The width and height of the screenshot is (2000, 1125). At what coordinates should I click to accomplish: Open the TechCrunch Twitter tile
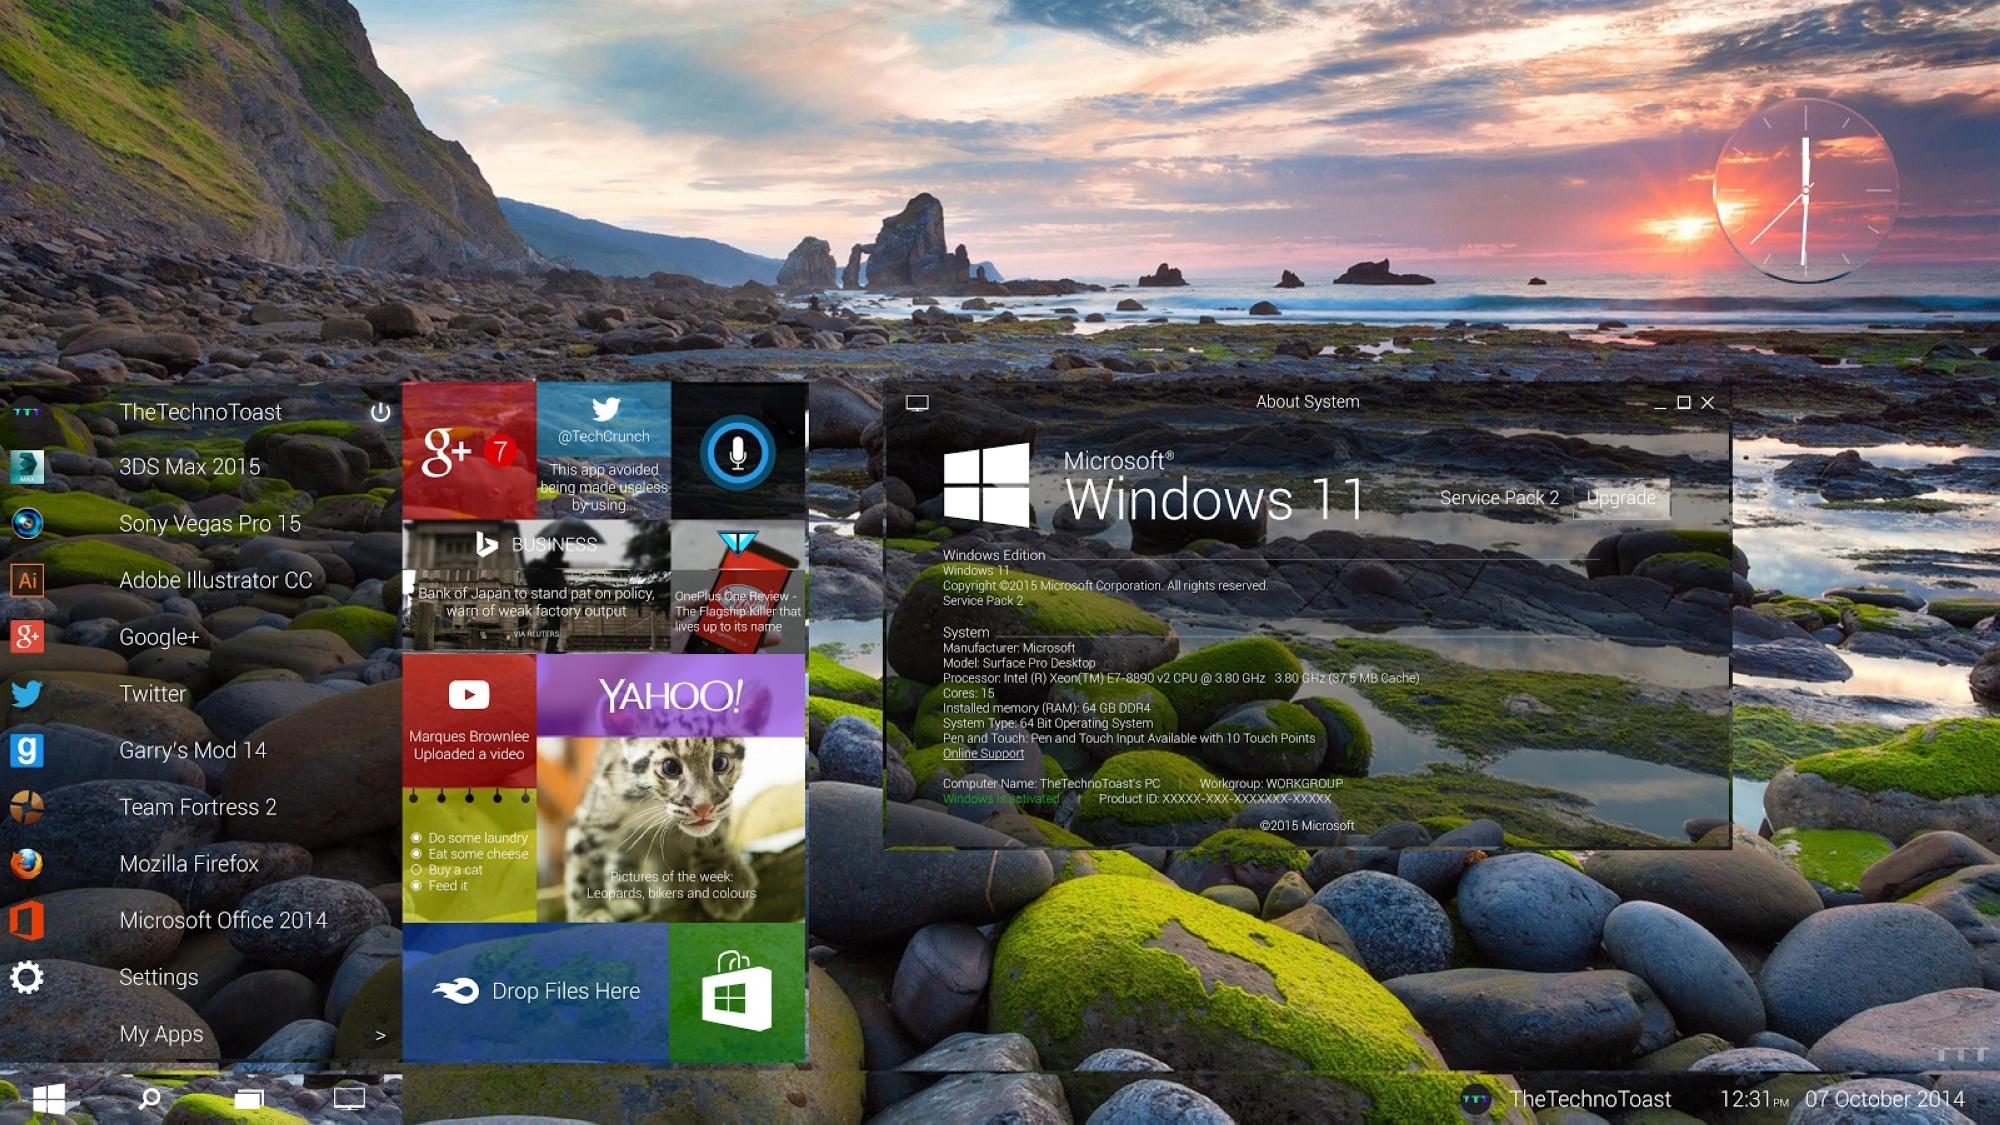click(x=604, y=451)
